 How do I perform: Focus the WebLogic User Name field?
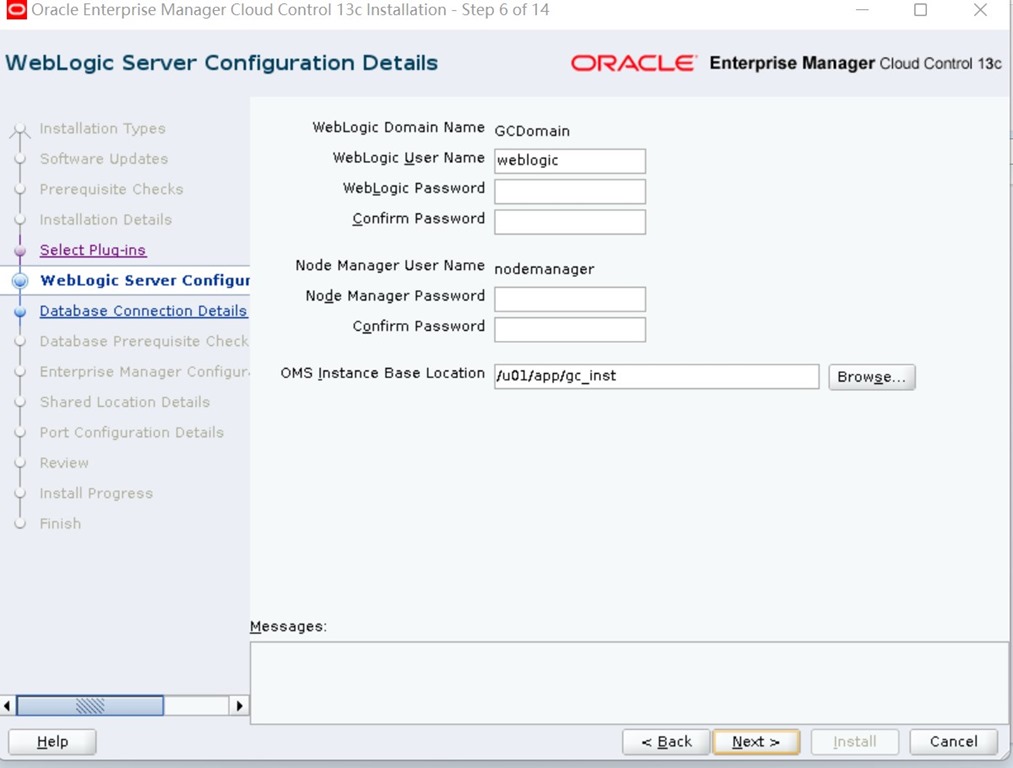pos(570,161)
